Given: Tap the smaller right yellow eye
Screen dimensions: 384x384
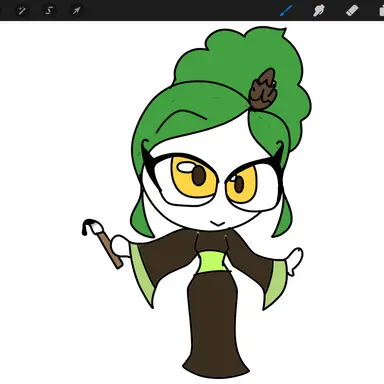Looking at the screenshot, I should tap(242, 184).
